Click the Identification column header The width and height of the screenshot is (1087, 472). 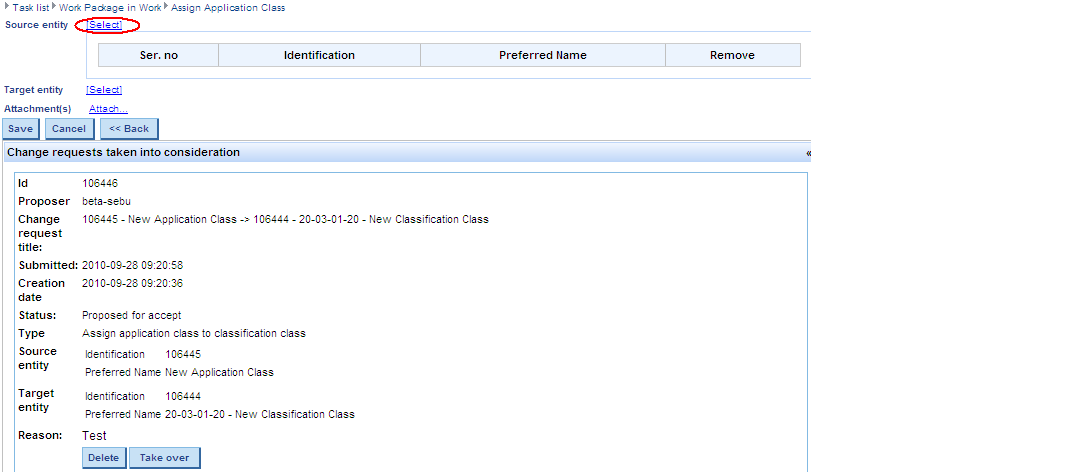coord(319,55)
